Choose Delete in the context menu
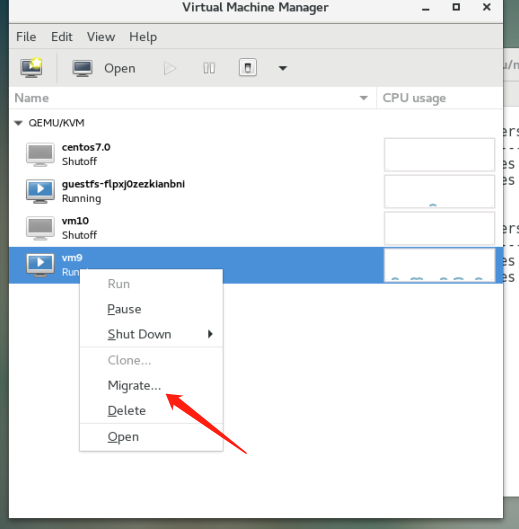519x529 pixels. pyautogui.click(x=151, y=411)
